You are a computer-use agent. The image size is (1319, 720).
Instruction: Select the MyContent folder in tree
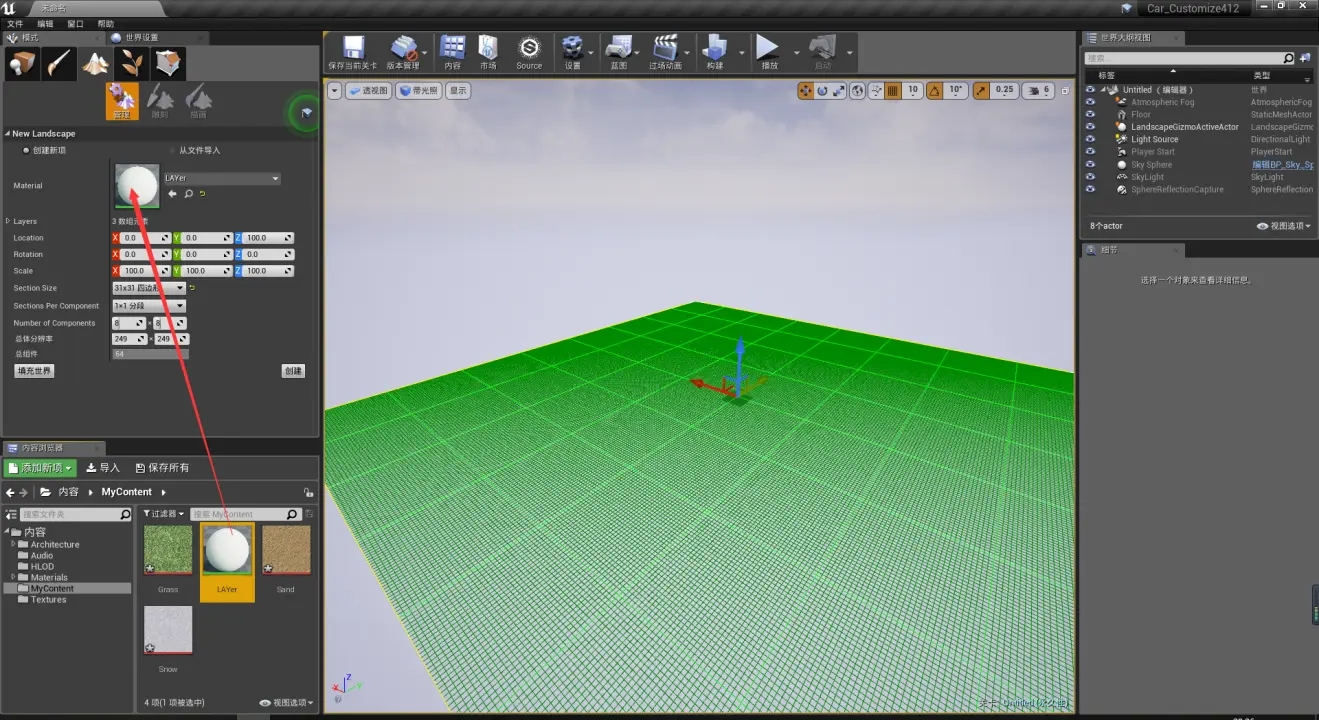pos(52,588)
